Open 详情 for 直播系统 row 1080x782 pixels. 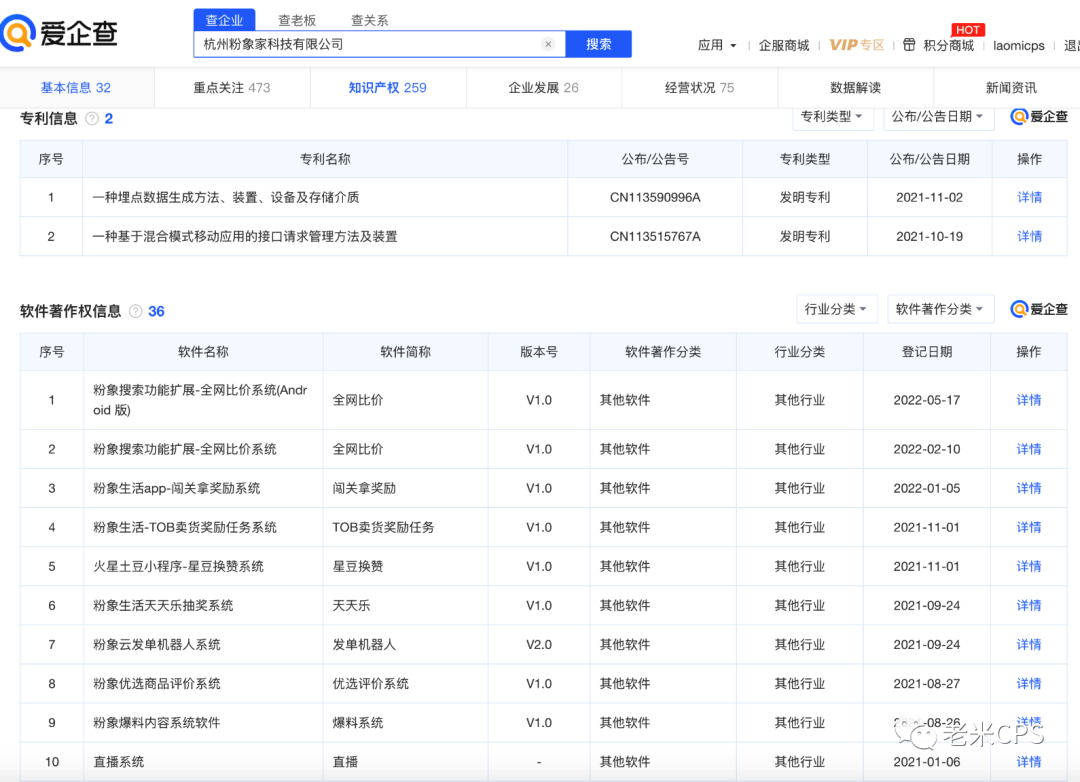1028,762
